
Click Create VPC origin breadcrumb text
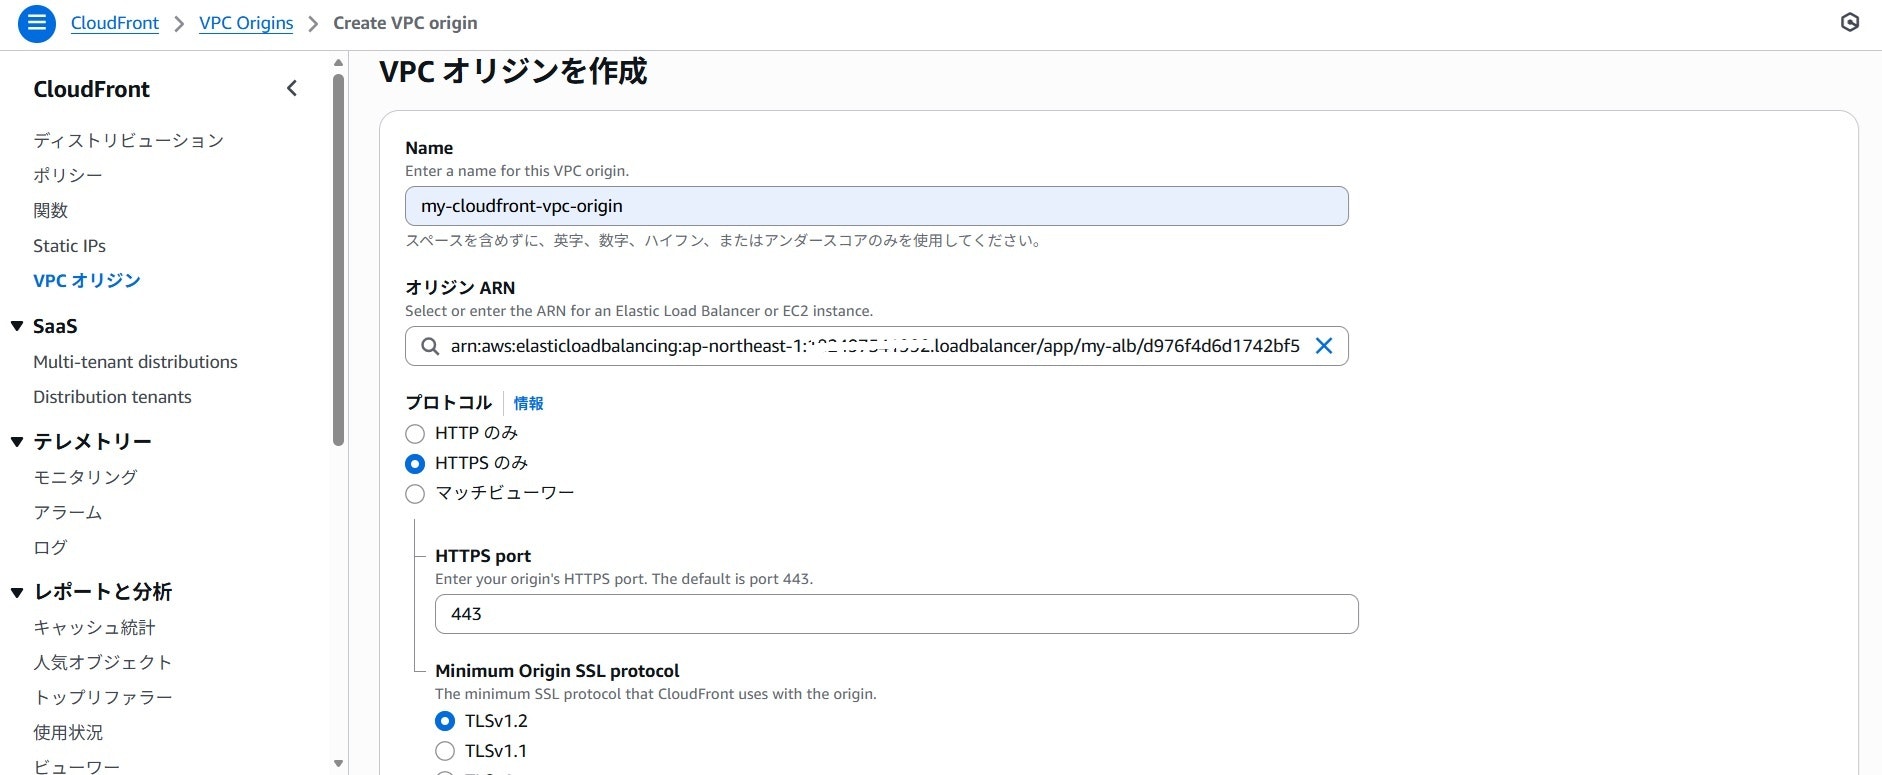[405, 23]
